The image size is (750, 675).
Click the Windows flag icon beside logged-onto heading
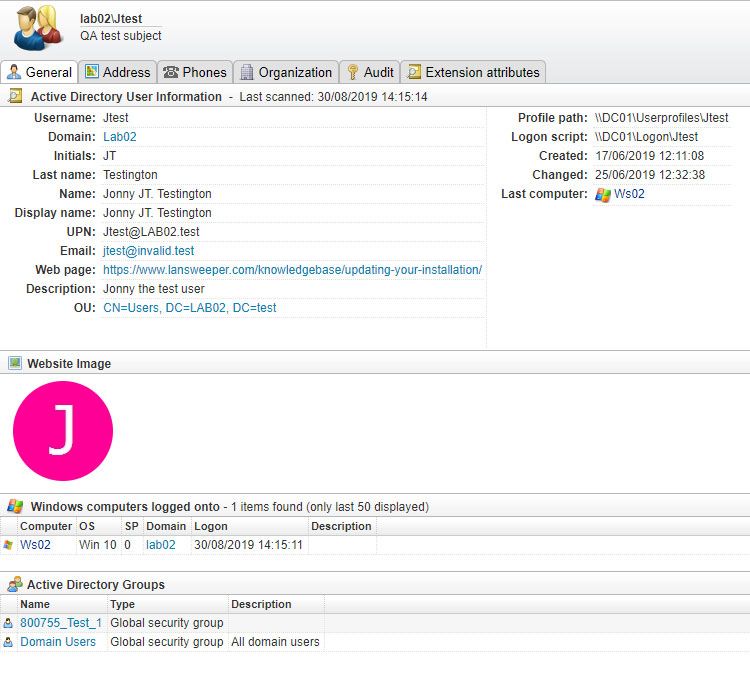(15, 507)
